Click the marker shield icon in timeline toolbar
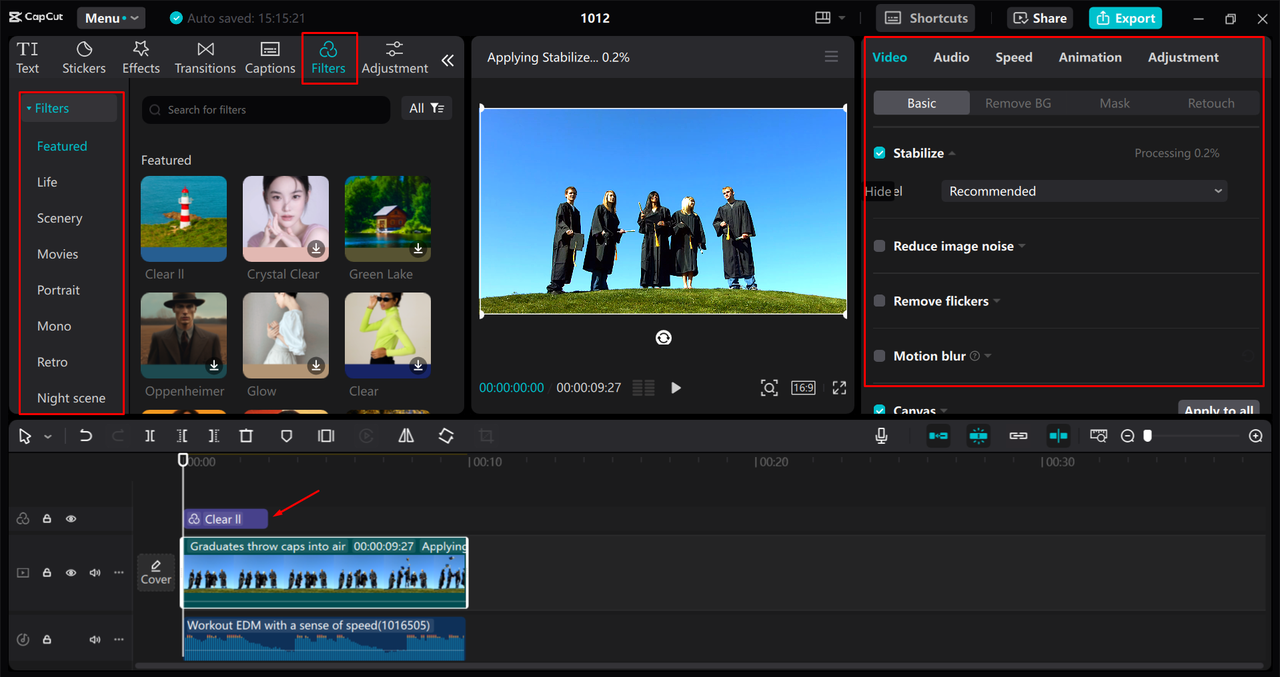Image resolution: width=1280 pixels, height=677 pixels. [286, 436]
